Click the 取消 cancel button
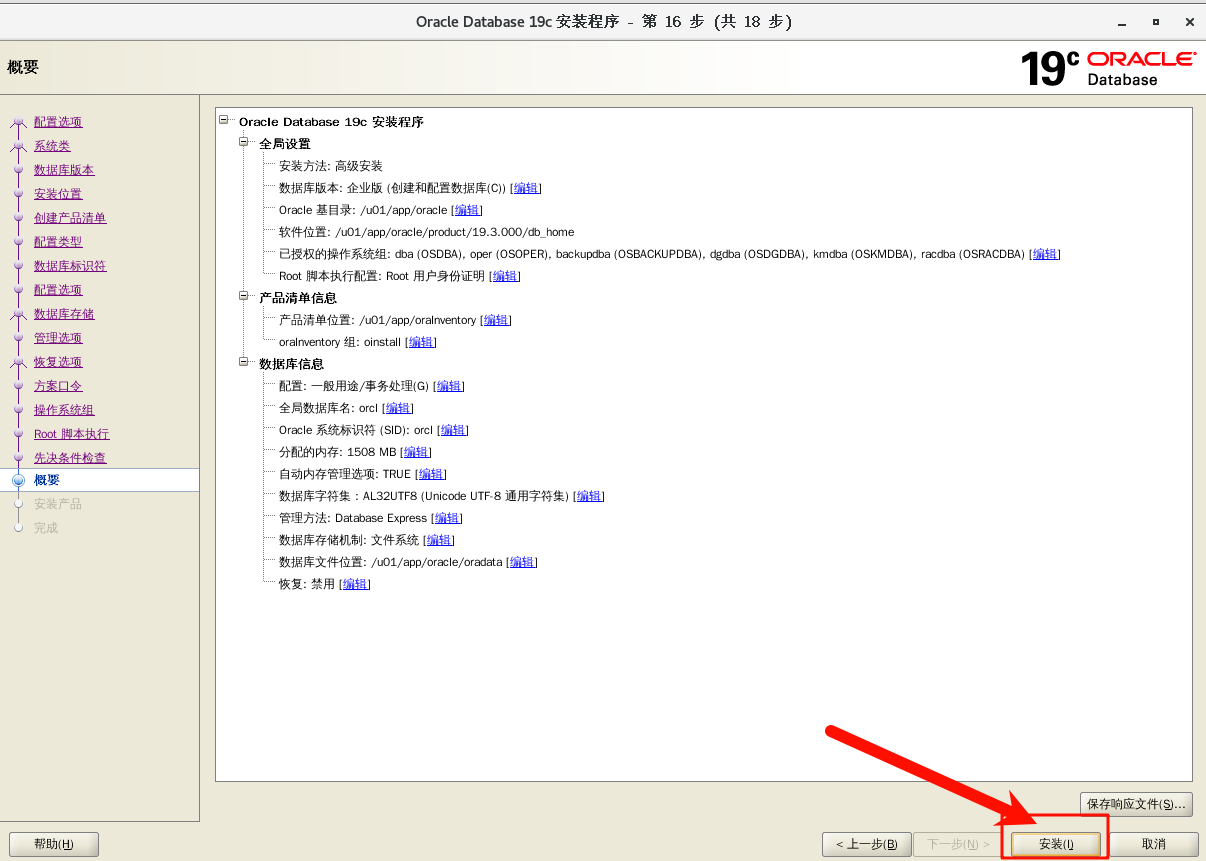Screen dimensions: 1206x861 (1153, 844)
